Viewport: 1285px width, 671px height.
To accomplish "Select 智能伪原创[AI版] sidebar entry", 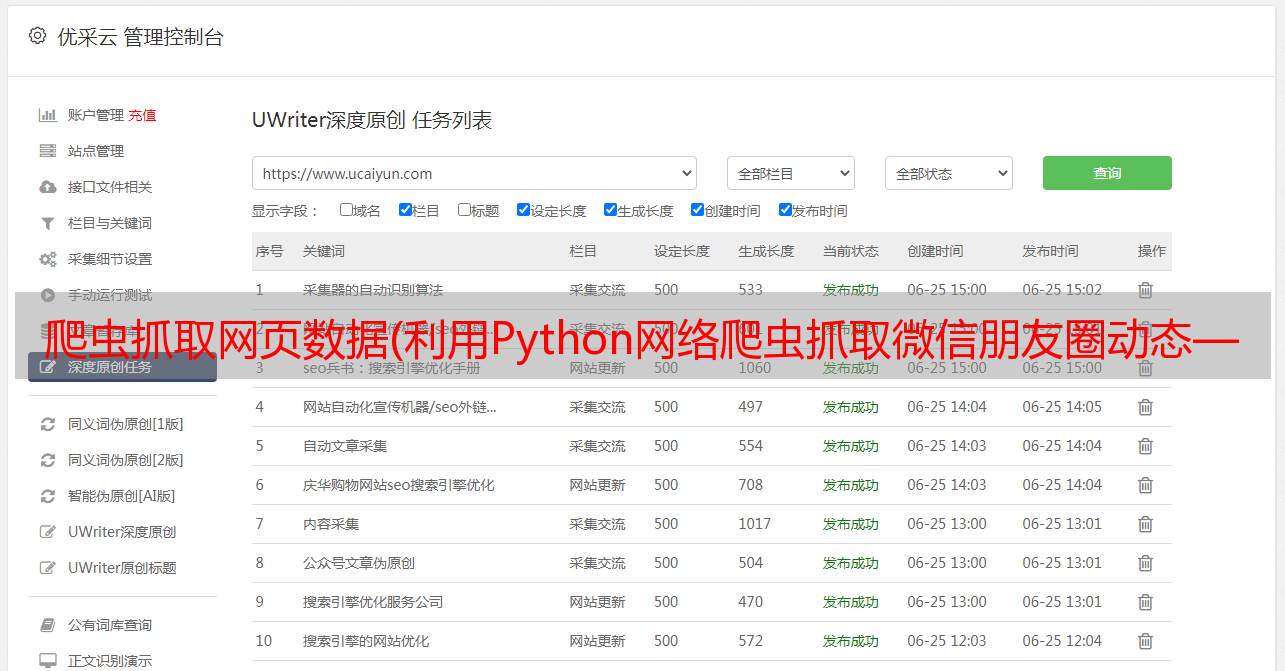I will point(121,496).
